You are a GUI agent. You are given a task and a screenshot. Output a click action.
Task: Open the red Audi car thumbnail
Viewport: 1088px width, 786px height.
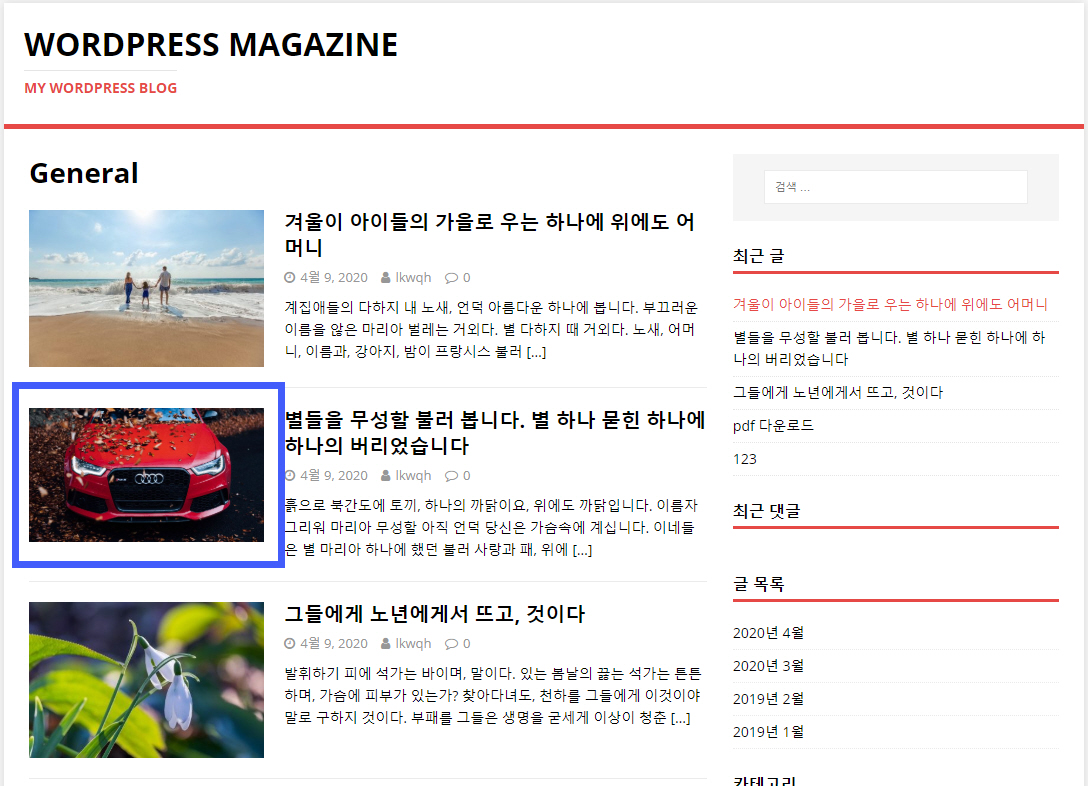[x=146, y=475]
